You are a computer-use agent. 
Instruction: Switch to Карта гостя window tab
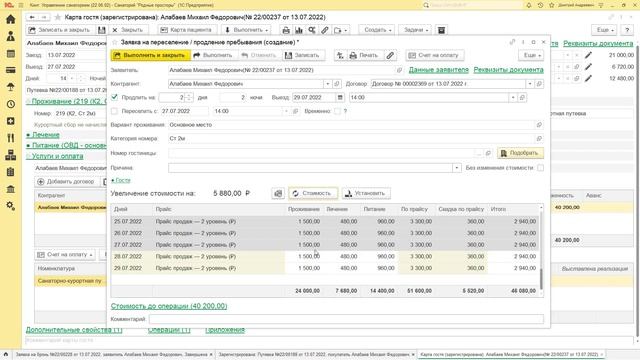click(512, 355)
